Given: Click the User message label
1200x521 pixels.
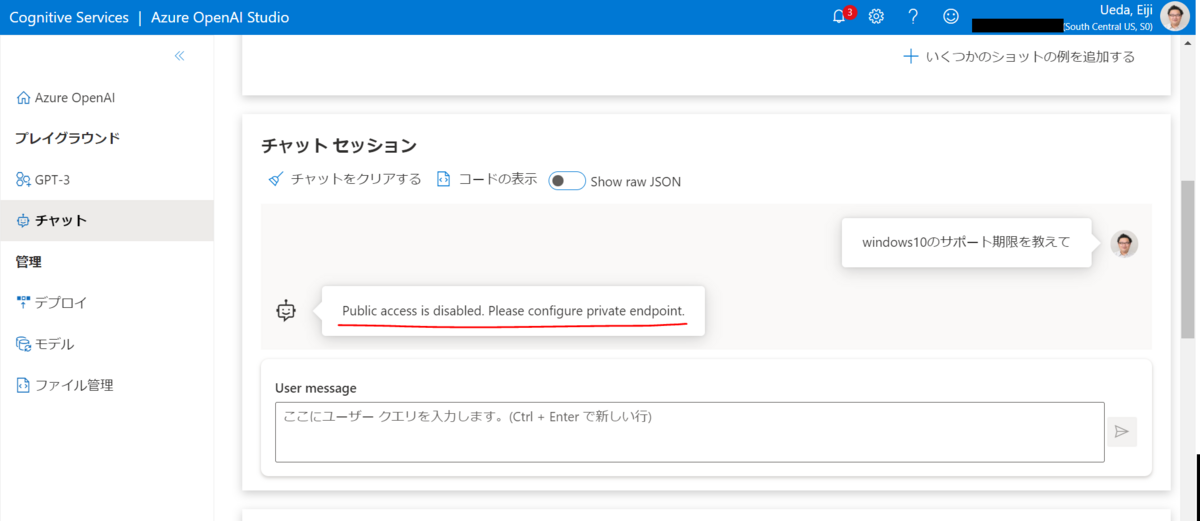Looking at the screenshot, I should click(315, 388).
